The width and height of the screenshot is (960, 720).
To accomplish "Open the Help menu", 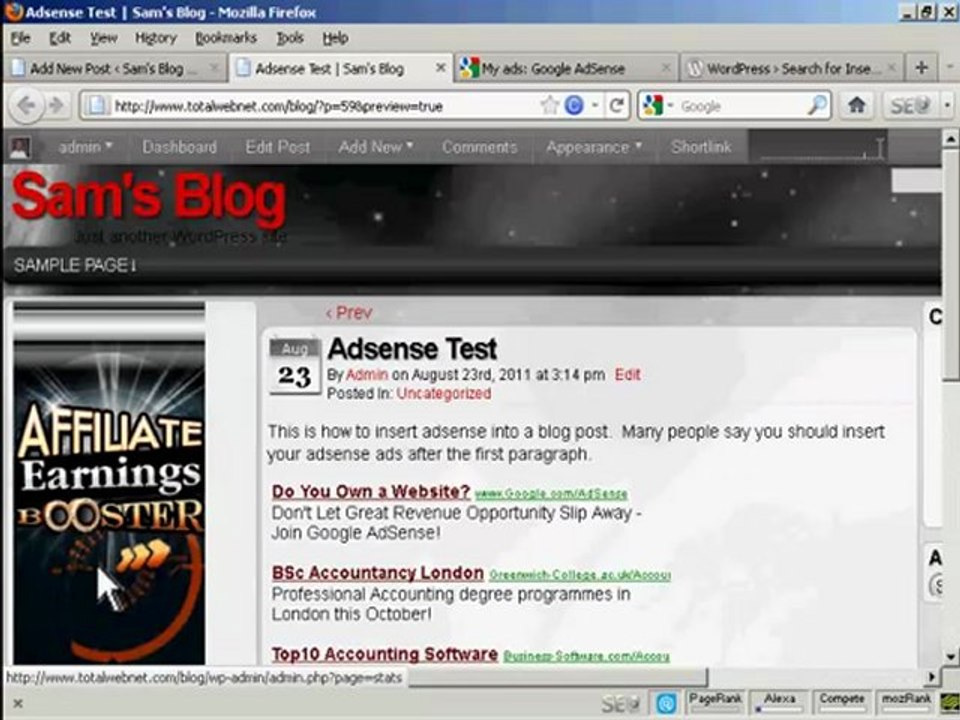I will pos(336,38).
